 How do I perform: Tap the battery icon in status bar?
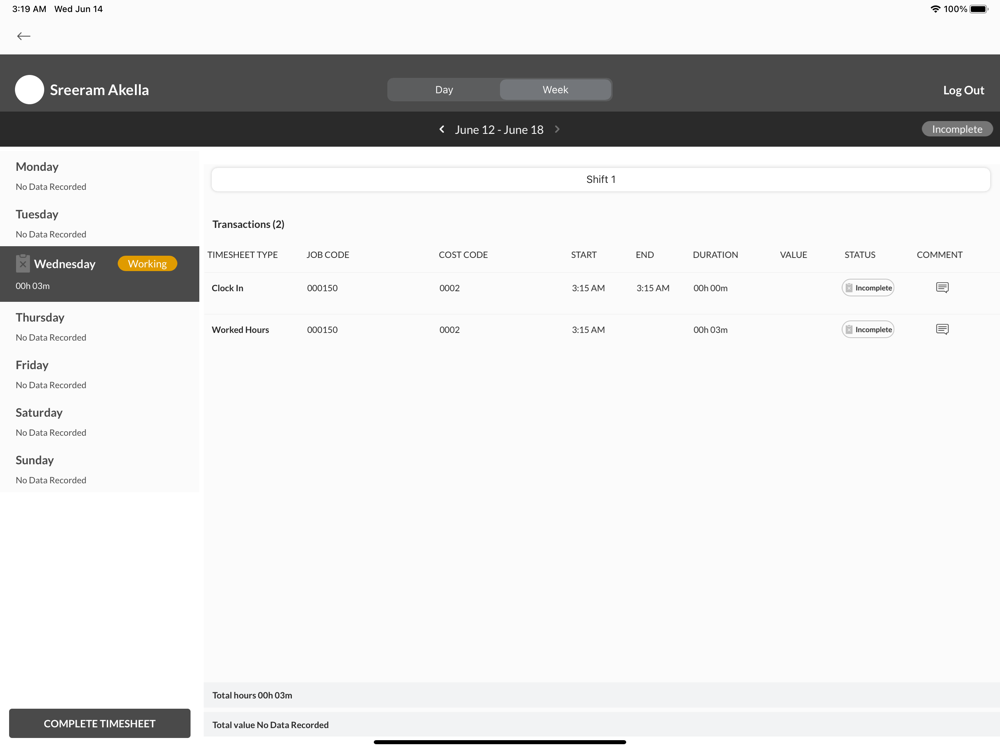coord(979,9)
